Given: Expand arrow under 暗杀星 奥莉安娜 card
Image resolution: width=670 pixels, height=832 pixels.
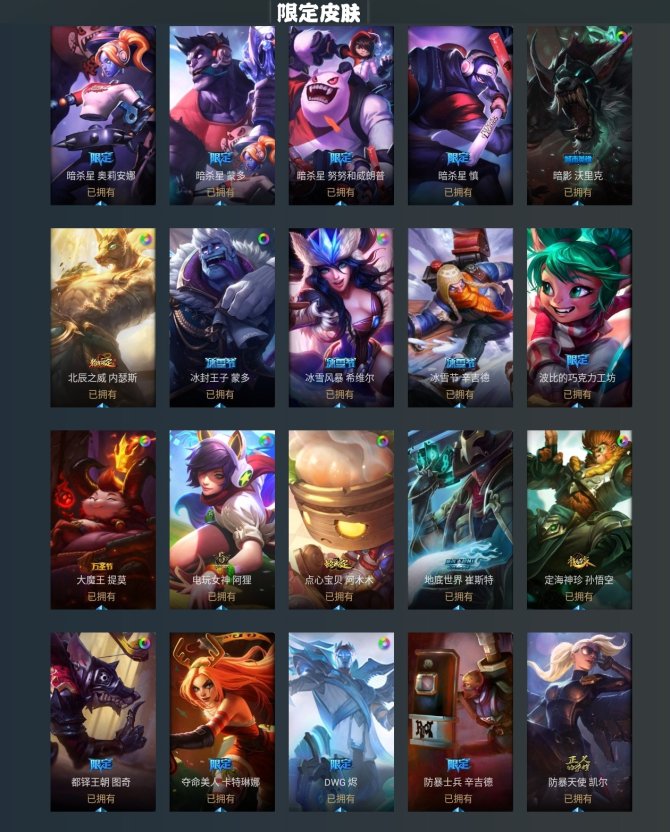Looking at the screenshot, I should (102, 203).
